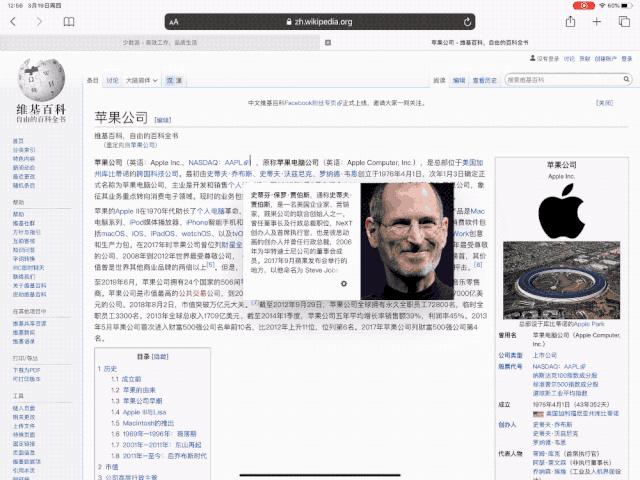Click the sidebar 首页 link

[18, 141]
